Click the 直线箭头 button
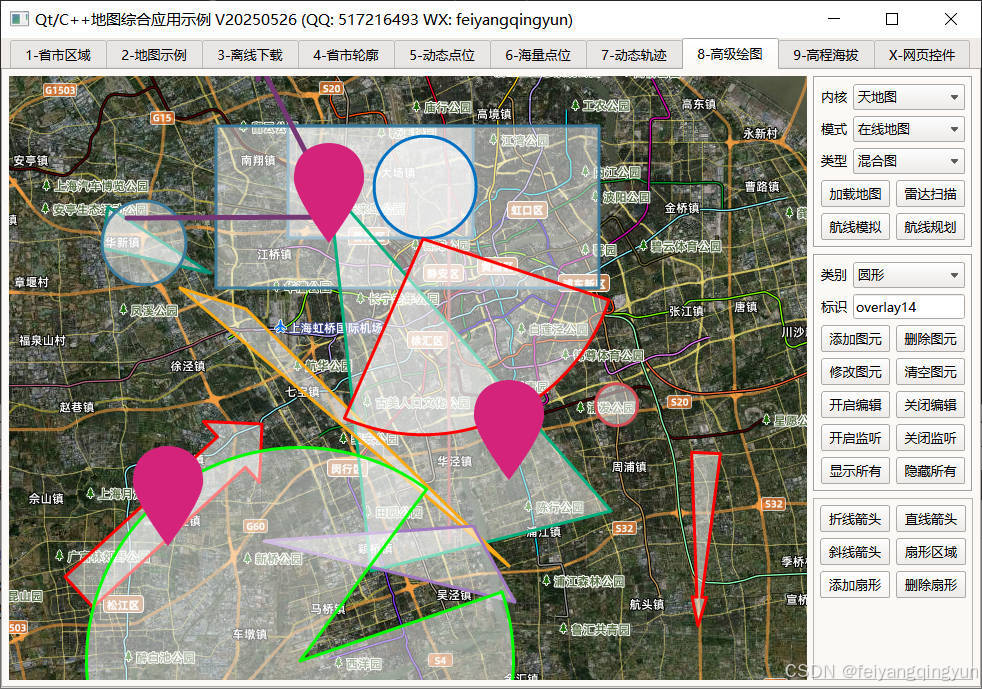Viewport: 982px width, 689px height. [x=930, y=519]
